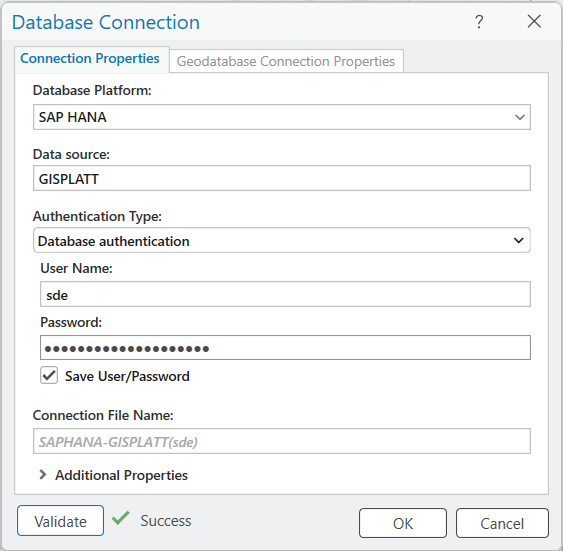
Task: Click the green Success checkmark icon
Action: (121, 518)
